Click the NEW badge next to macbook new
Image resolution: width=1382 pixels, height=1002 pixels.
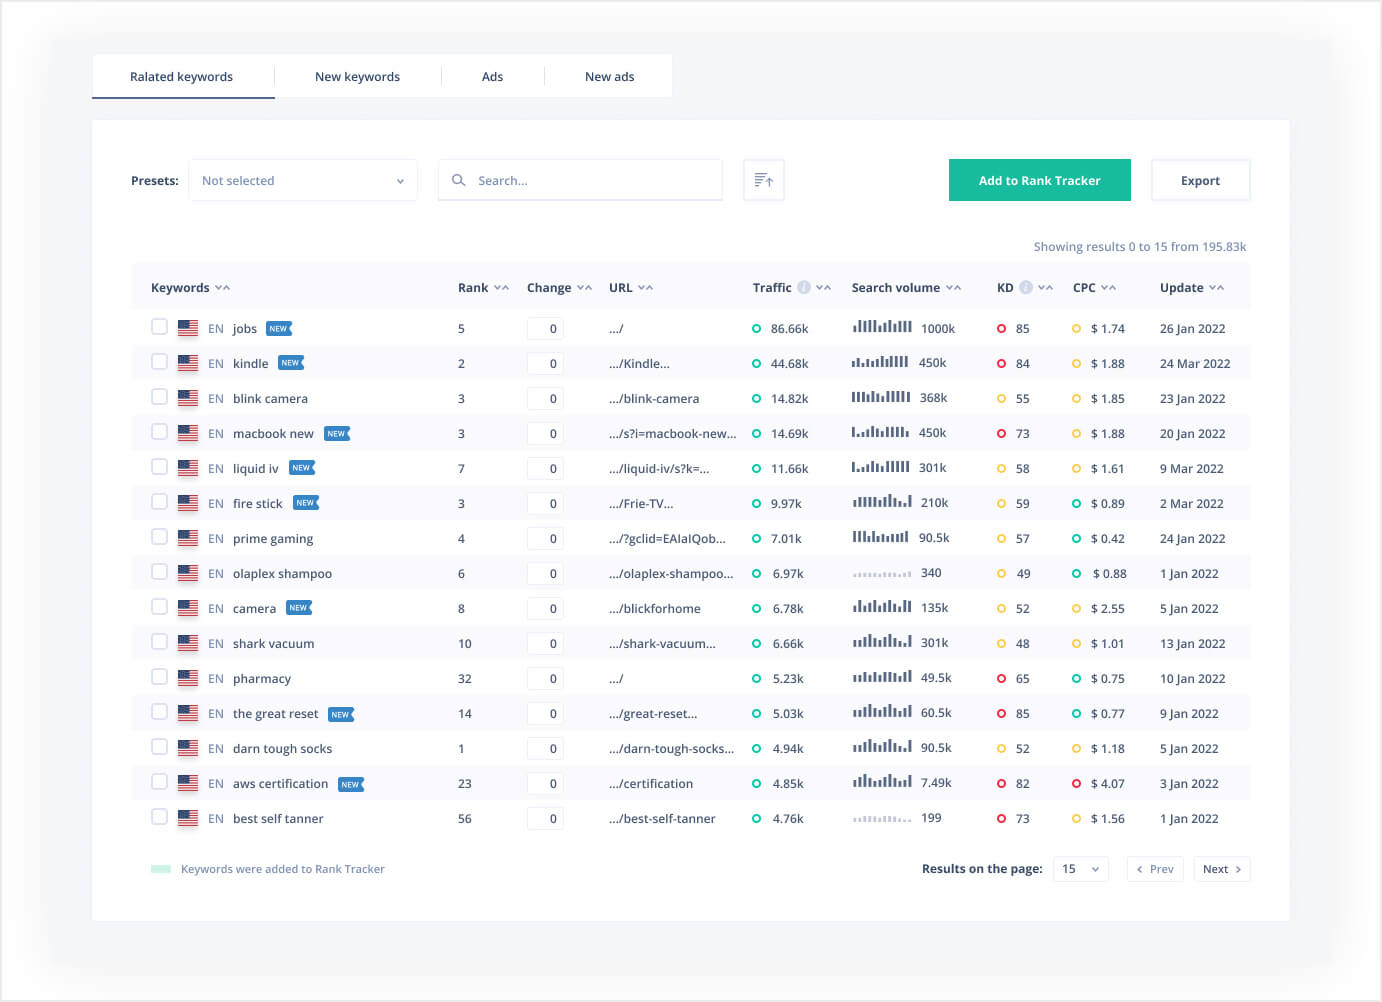click(x=337, y=433)
